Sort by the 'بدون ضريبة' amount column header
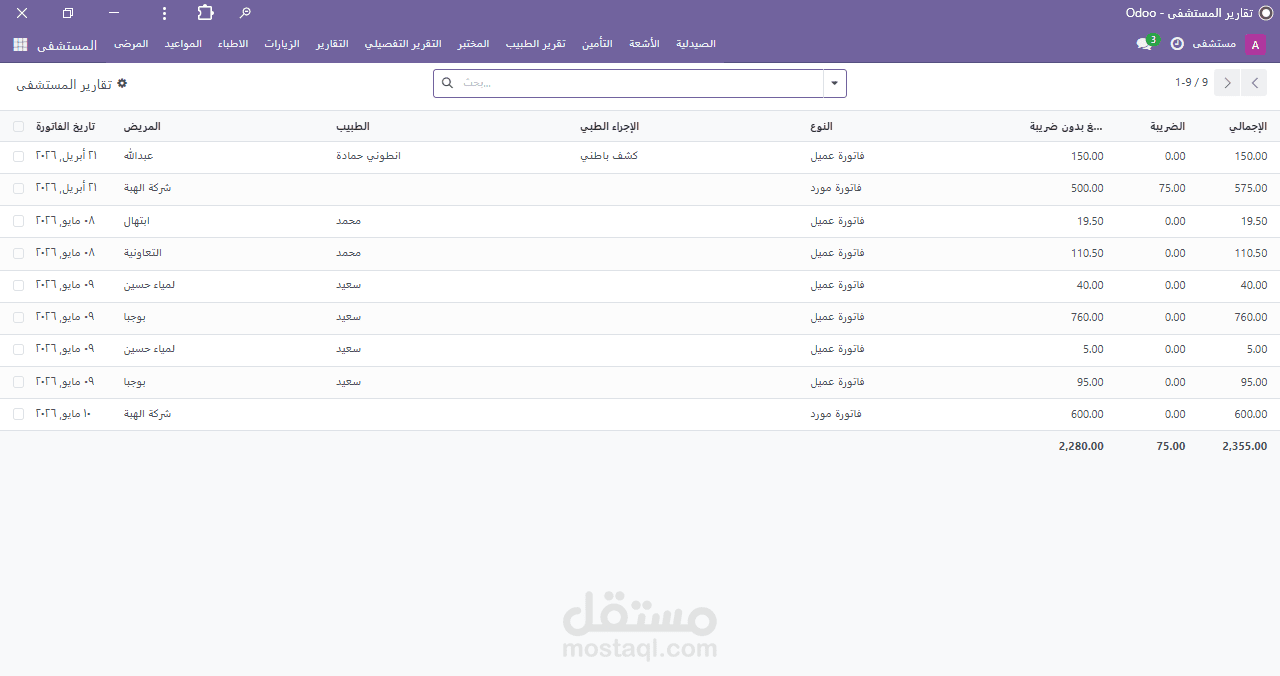Image resolution: width=1280 pixels, height=676 pixels. (x=1067, y=127)
